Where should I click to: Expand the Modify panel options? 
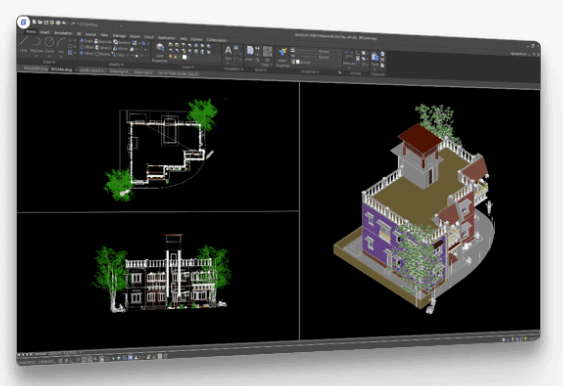point(116,64)
